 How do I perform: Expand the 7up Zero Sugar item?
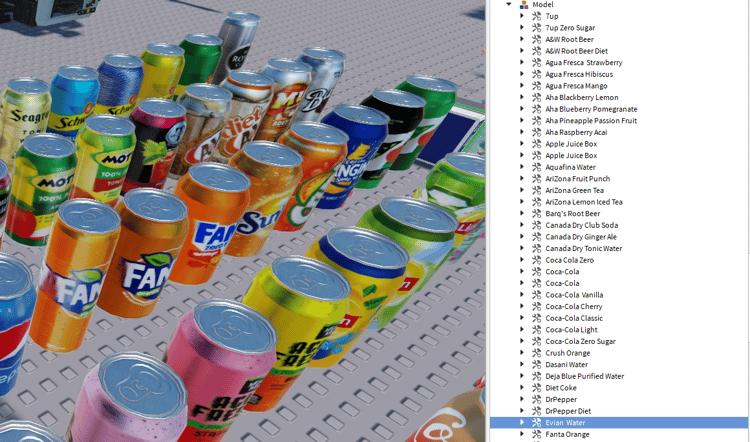[522, 28]
